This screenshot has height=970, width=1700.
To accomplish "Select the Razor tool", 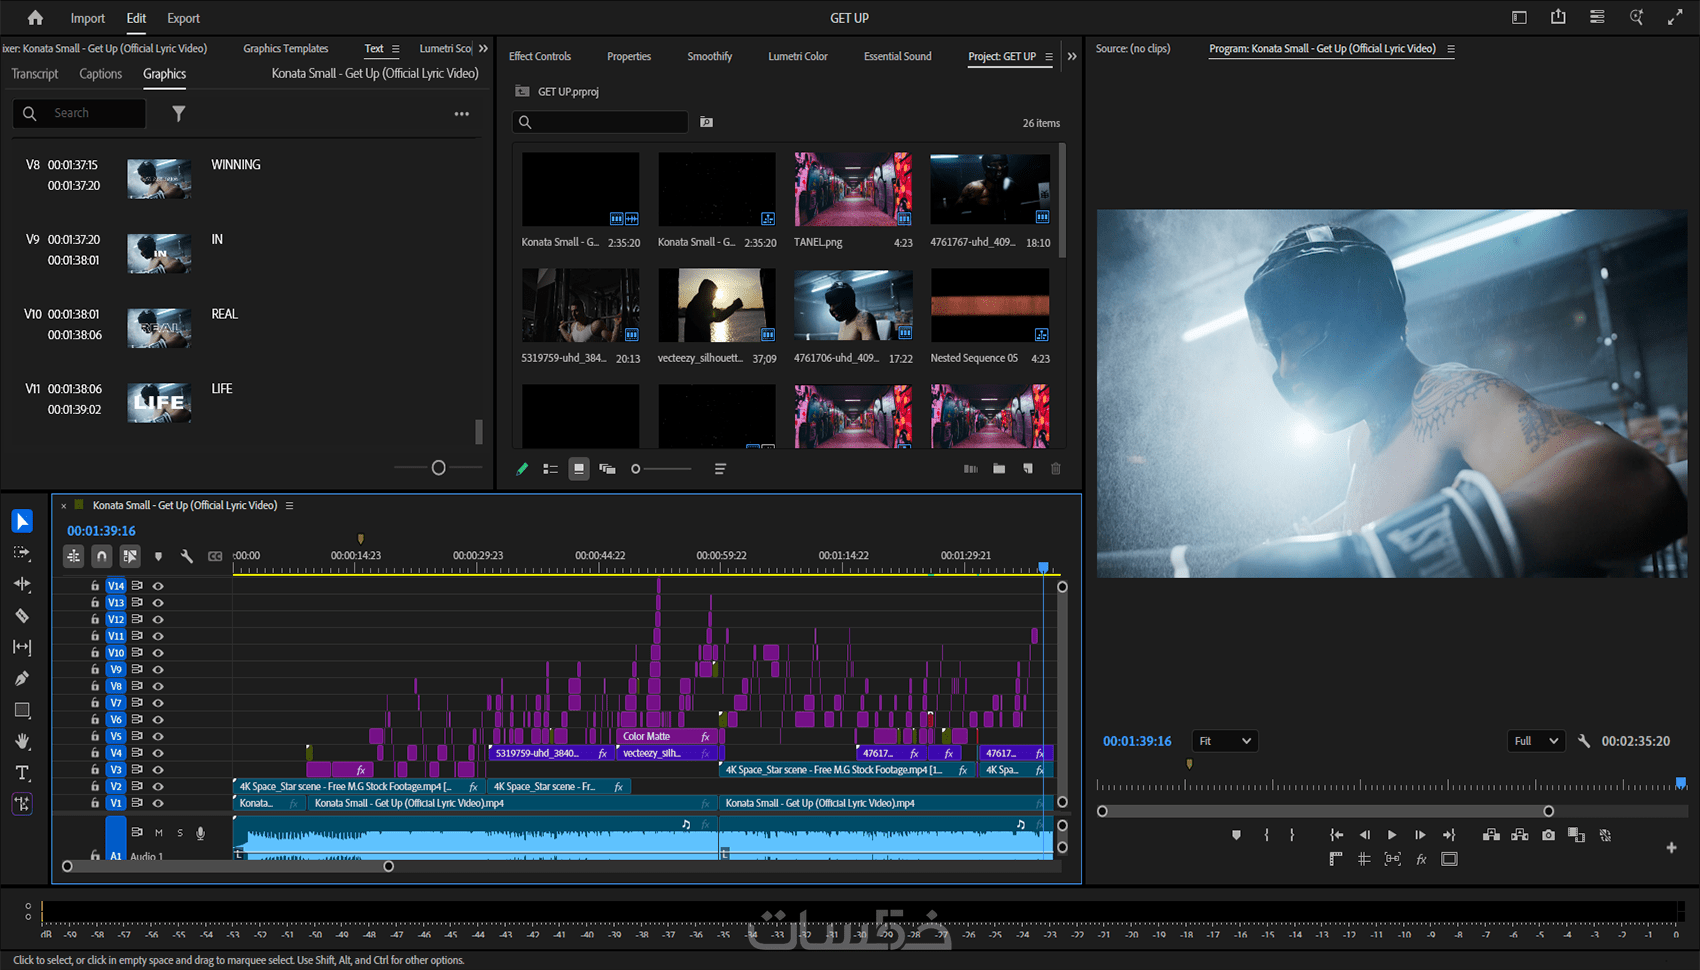I will coord(22,616).
